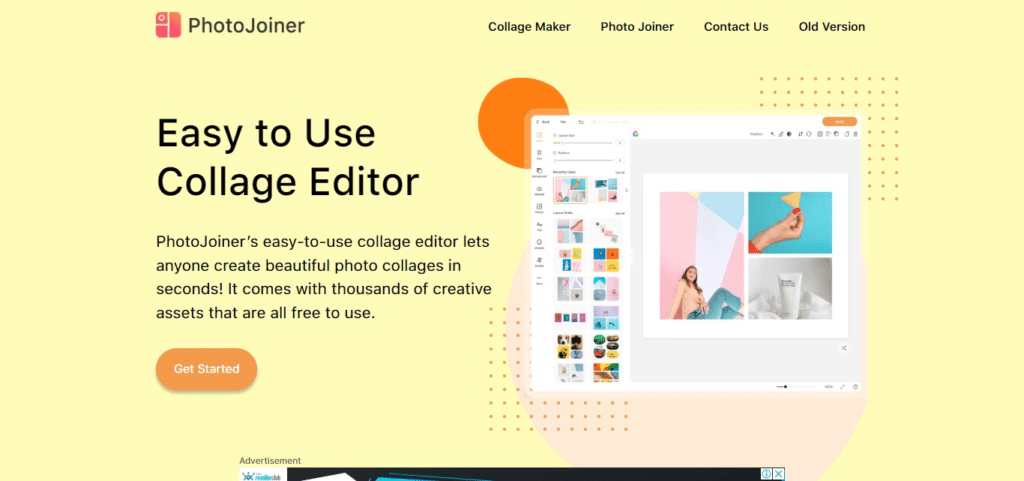The image size is (1024, 481).
Task: Click the shuffle icon below the collage
Action: point(844,348)
